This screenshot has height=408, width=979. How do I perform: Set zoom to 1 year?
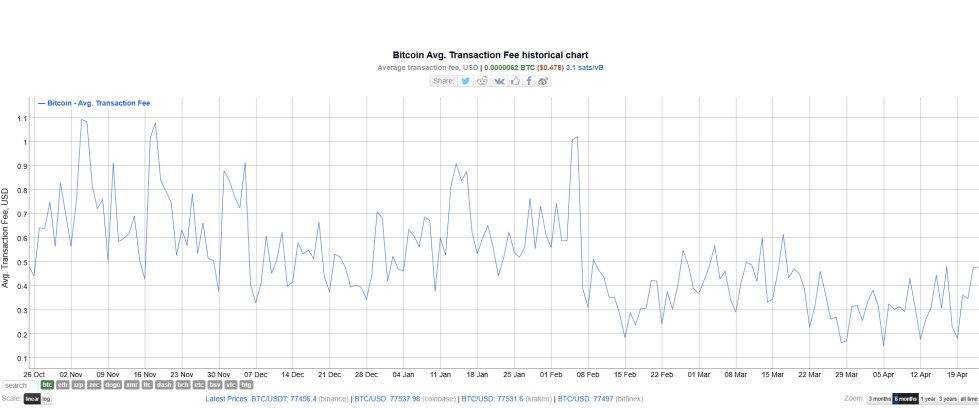point(928,399)
